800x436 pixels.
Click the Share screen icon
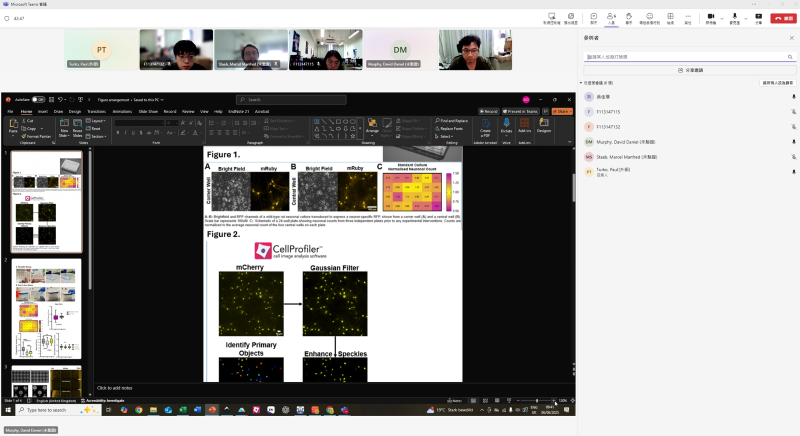pos(759,17)
